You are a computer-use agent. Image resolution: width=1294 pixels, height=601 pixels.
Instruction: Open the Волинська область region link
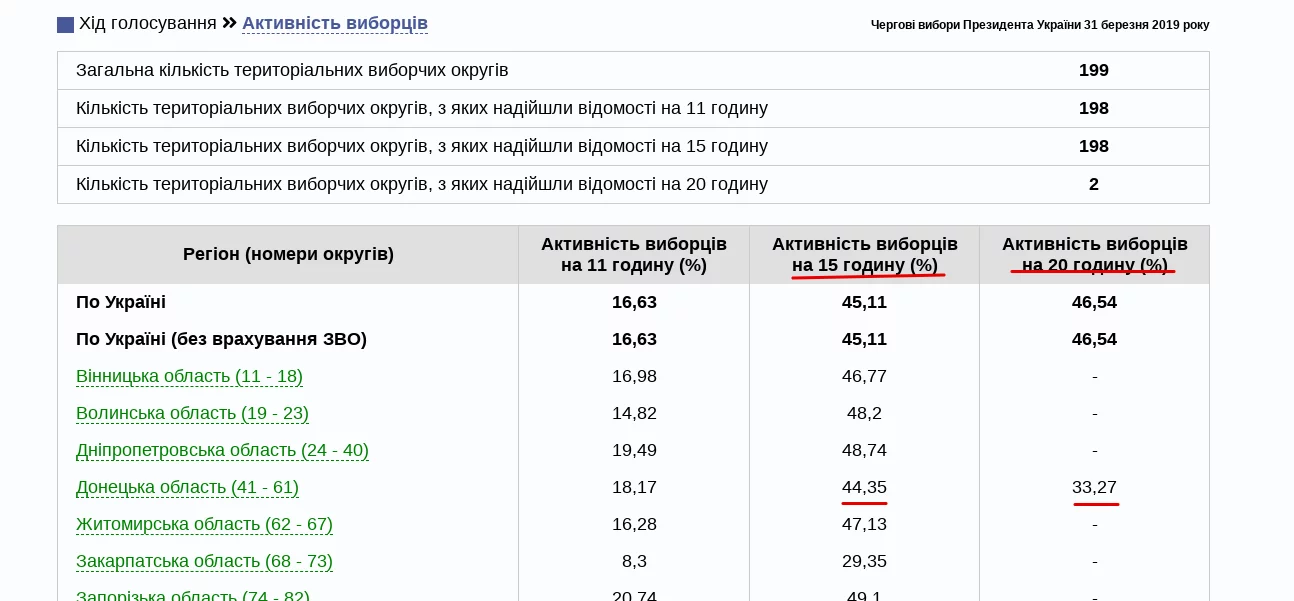tap(191, 413)
